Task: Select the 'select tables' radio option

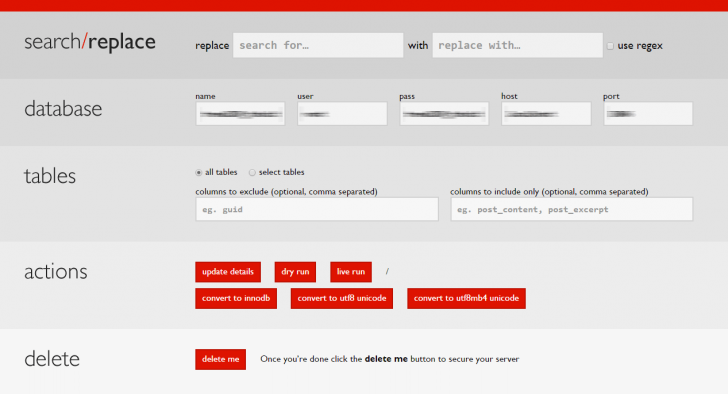Action: (x=252, y=173)
